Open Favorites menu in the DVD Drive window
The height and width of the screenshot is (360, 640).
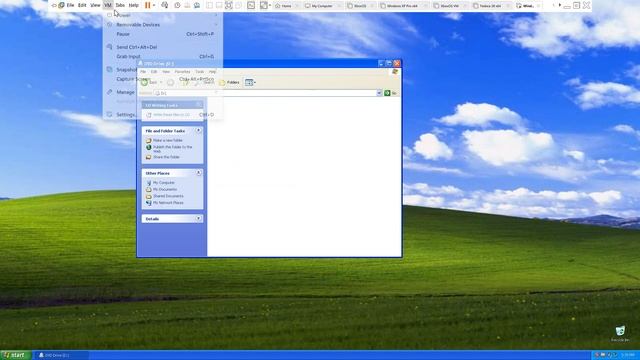point(182,72)
